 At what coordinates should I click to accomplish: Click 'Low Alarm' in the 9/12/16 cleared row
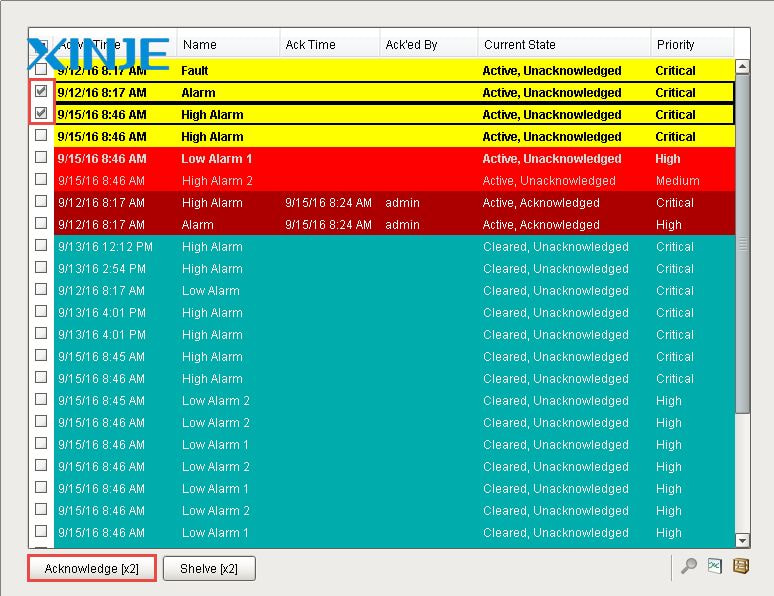coord(211,291)
